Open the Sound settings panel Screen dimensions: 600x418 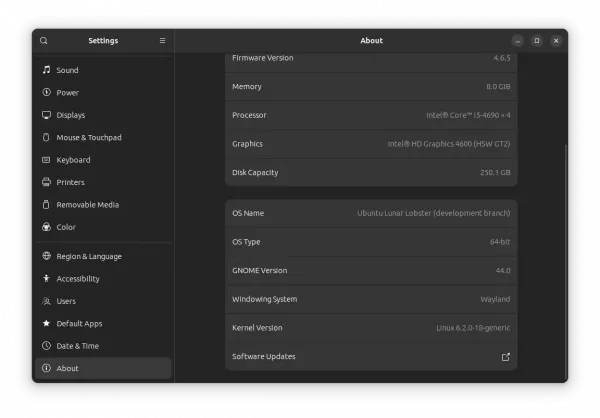pos(103,70)
